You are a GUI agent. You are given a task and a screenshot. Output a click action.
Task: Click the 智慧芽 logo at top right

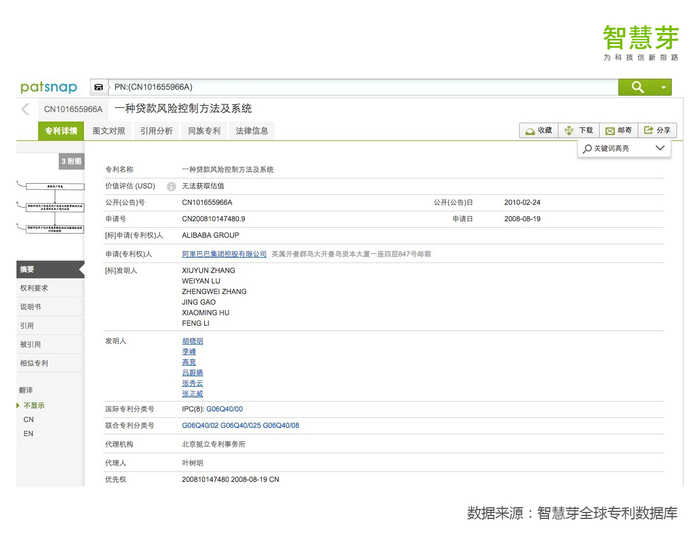(641, 43)
